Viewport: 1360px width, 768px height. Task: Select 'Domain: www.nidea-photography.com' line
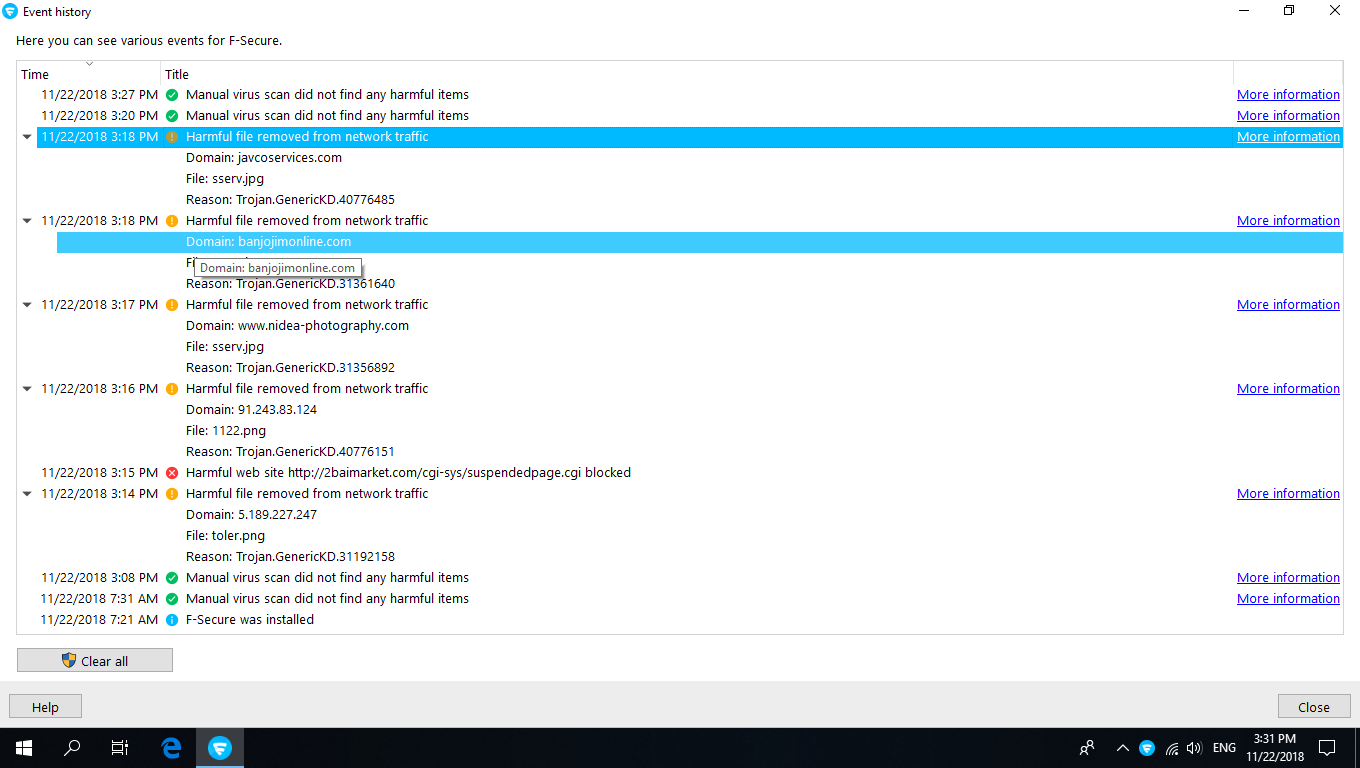(x=297, y=326)
